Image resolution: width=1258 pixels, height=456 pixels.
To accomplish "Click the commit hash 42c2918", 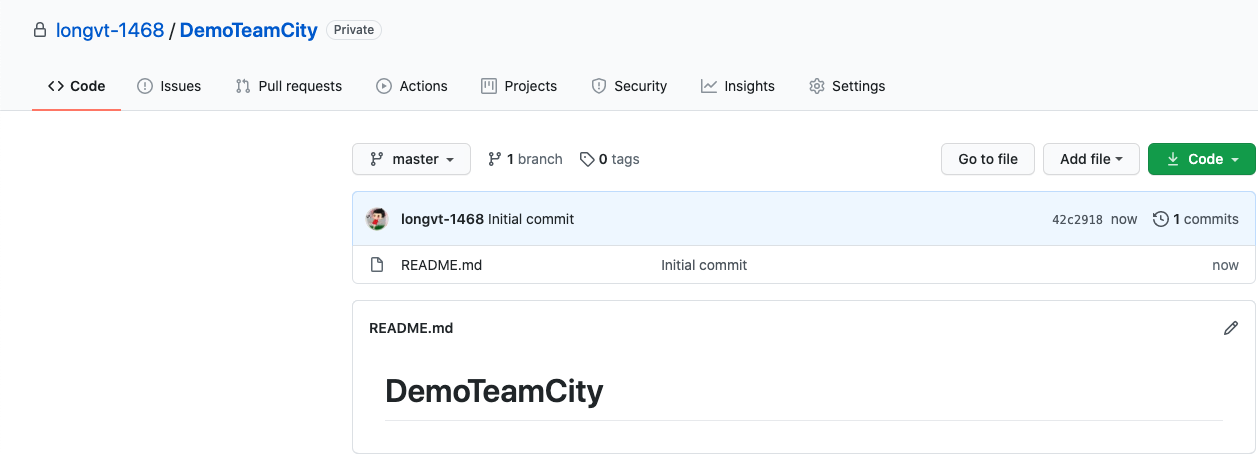I will (x=1077, y=220).
